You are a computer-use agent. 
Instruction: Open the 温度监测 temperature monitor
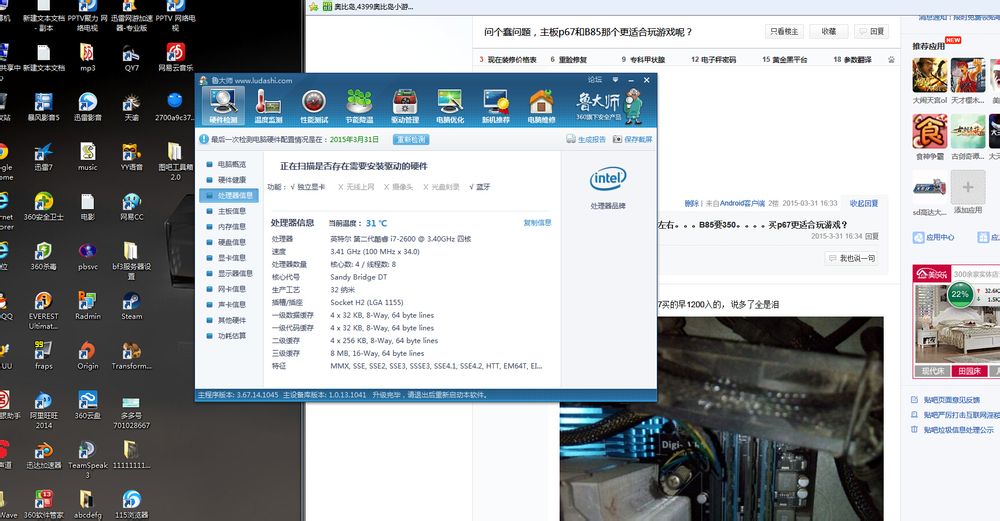tap(268, 105)
